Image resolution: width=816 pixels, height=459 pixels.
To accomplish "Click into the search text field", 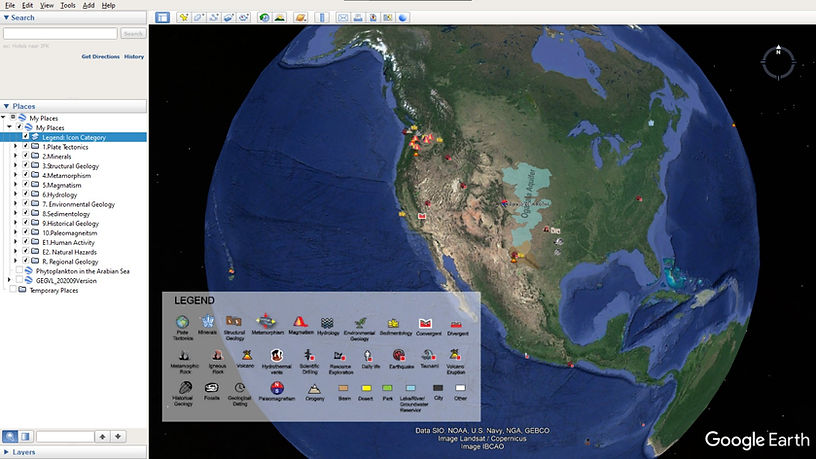I will click(60, 33).
